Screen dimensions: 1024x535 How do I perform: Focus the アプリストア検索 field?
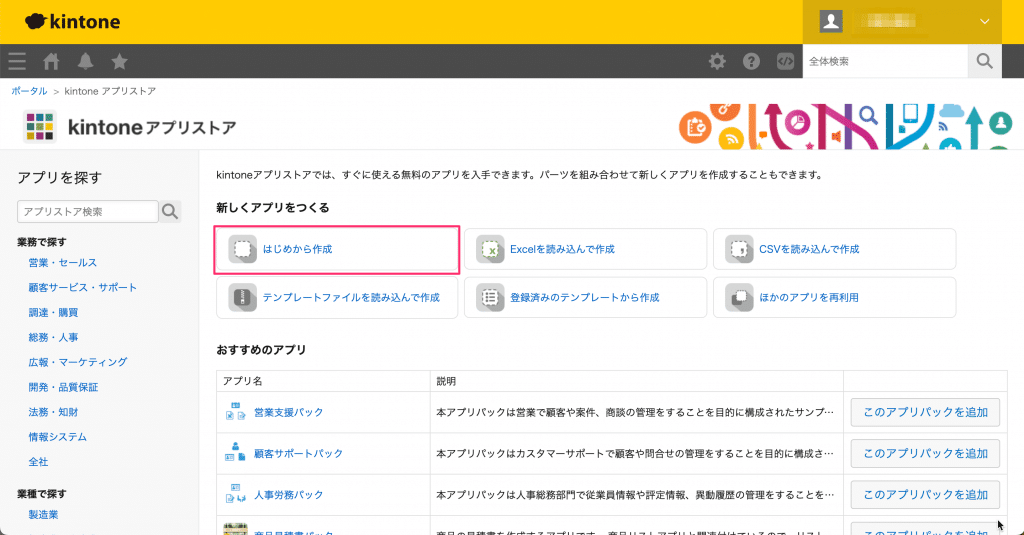[88, 212]
